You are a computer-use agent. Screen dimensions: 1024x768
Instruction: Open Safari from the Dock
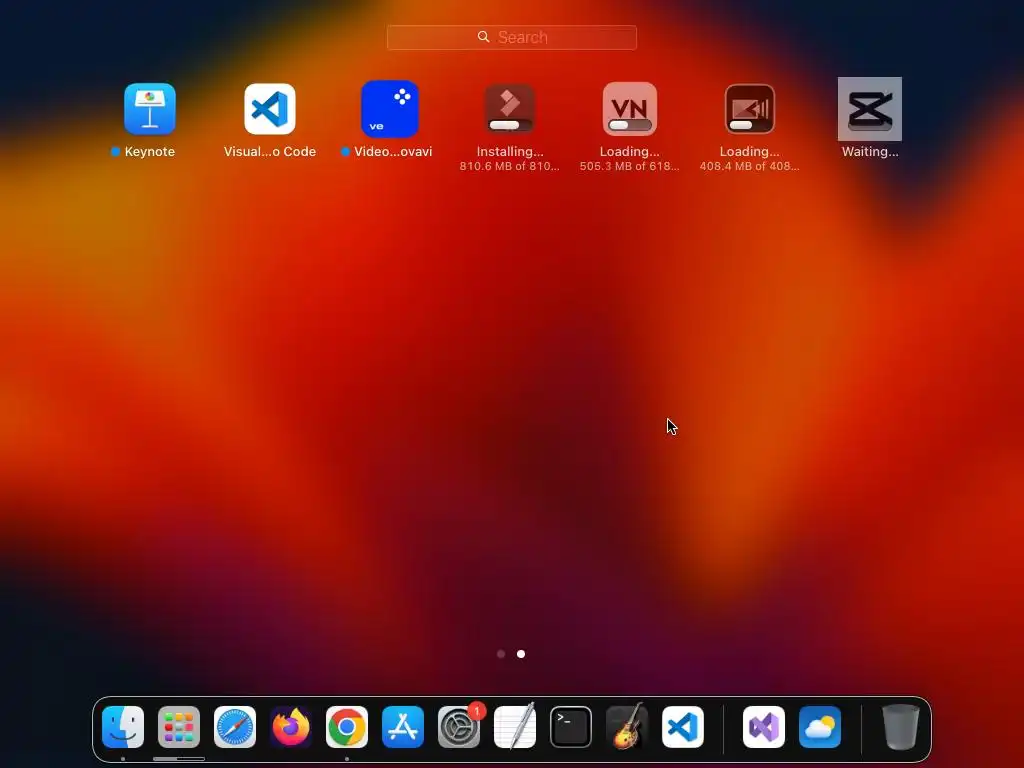click(235, 727)
